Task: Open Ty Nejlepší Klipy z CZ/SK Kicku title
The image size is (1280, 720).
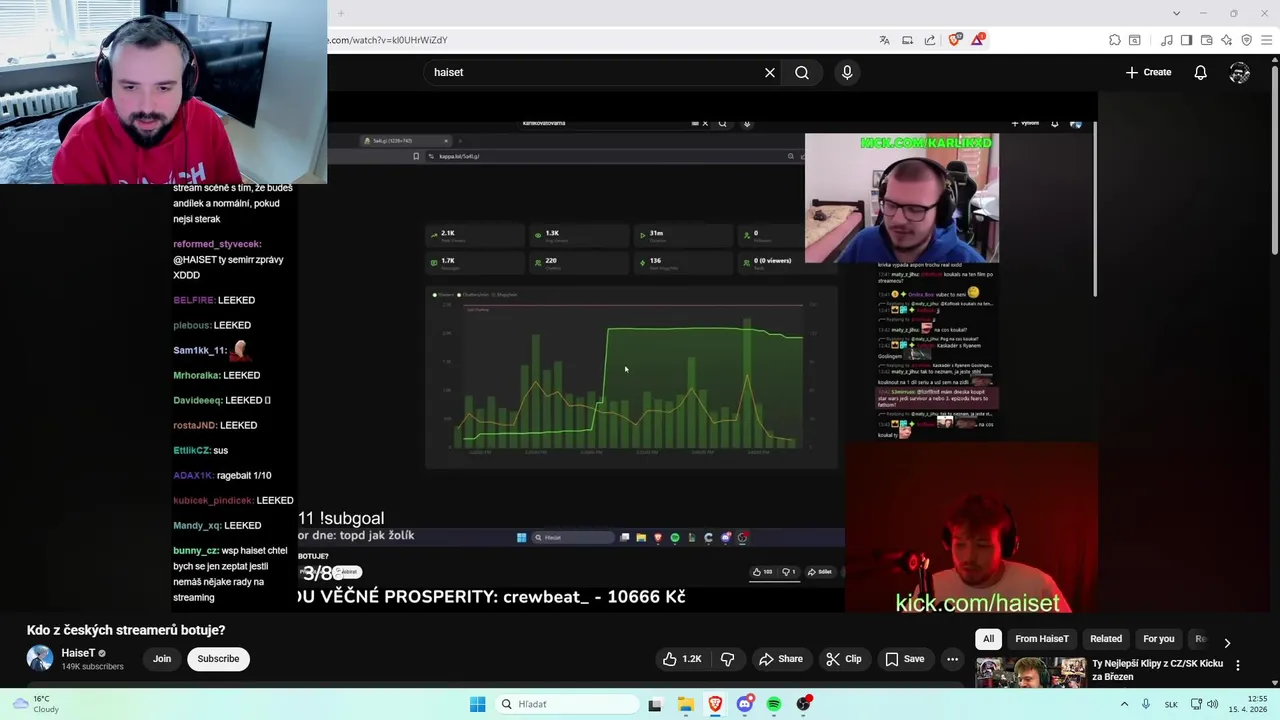Action: pyautogui.click(x=1157, y=670)
